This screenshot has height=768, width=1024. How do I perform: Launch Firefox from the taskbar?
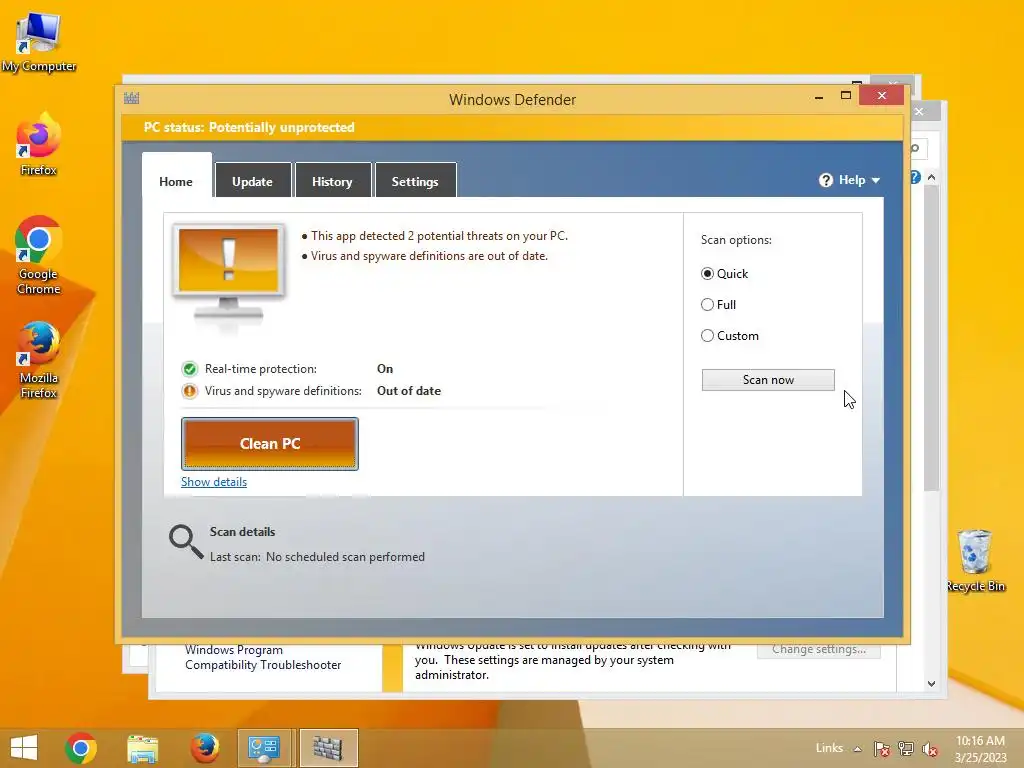(x=204, y=748)
